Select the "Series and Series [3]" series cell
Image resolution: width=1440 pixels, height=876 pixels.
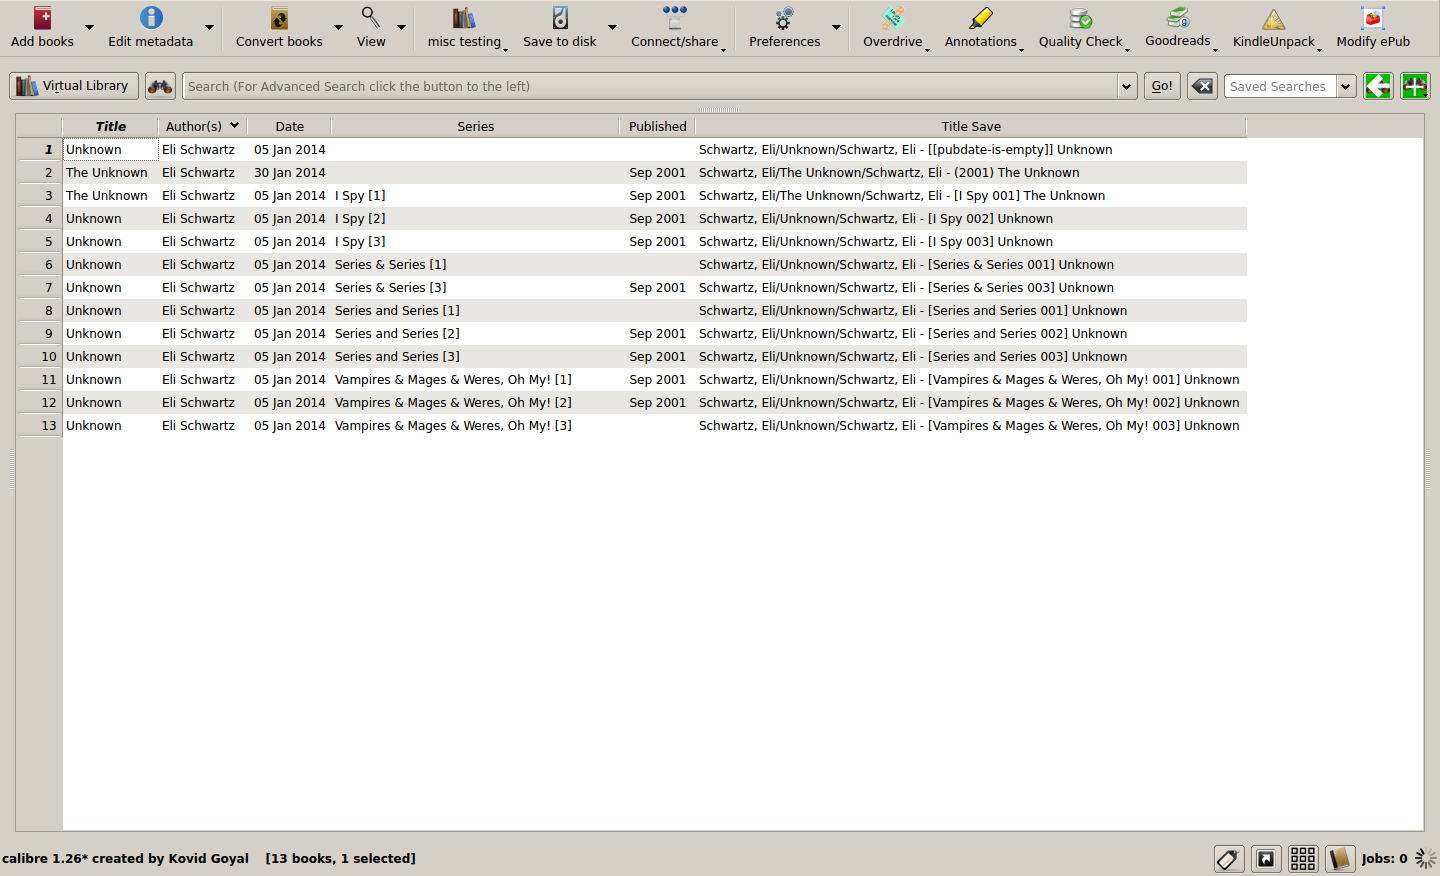[x=476, y=357]
